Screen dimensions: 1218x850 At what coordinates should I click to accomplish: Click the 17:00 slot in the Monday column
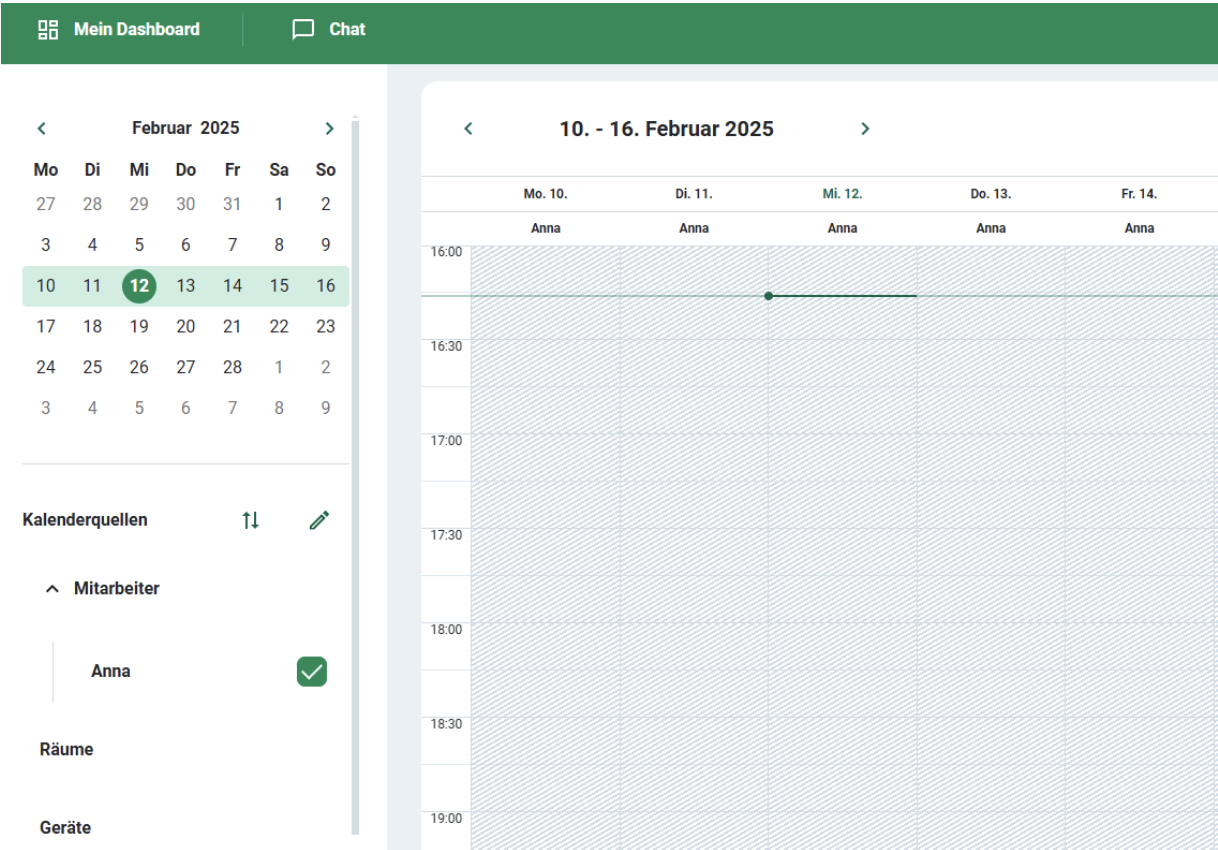[x=546, y=458]
